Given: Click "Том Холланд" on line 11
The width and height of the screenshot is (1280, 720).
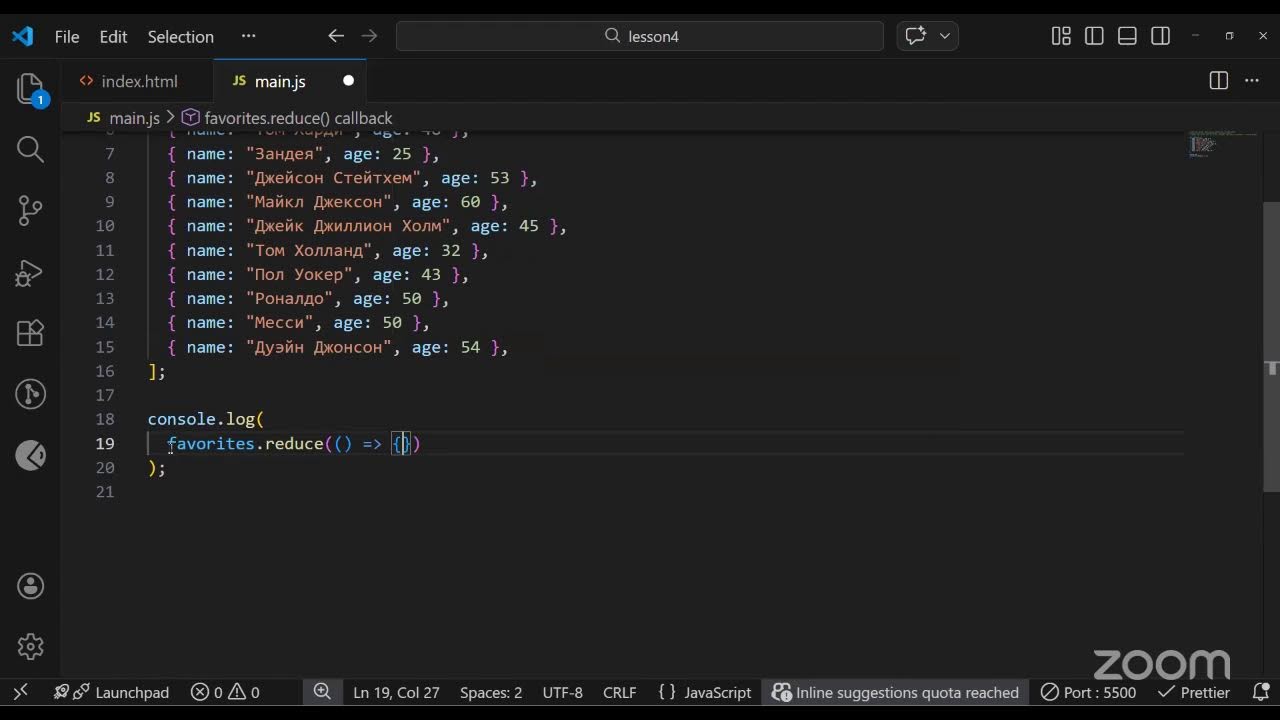Looking at the screenshot, I should [310, 251].
